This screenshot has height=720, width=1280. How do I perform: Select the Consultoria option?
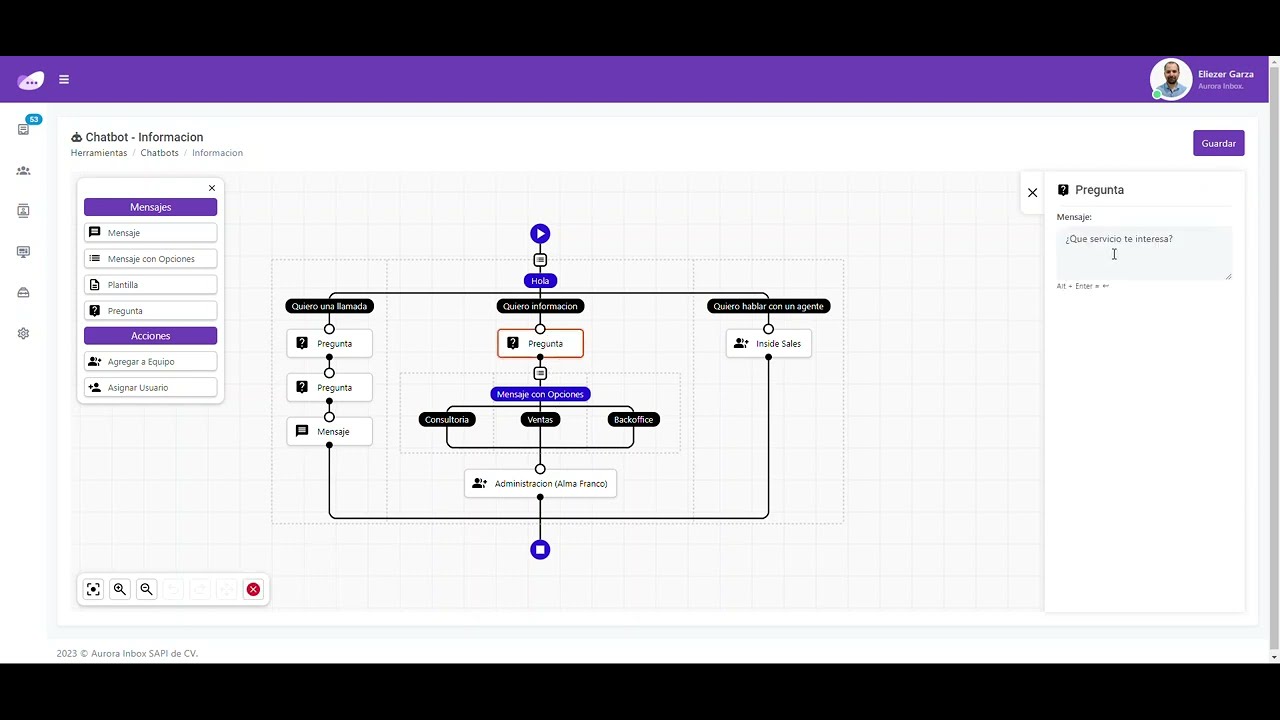(447, 420)
